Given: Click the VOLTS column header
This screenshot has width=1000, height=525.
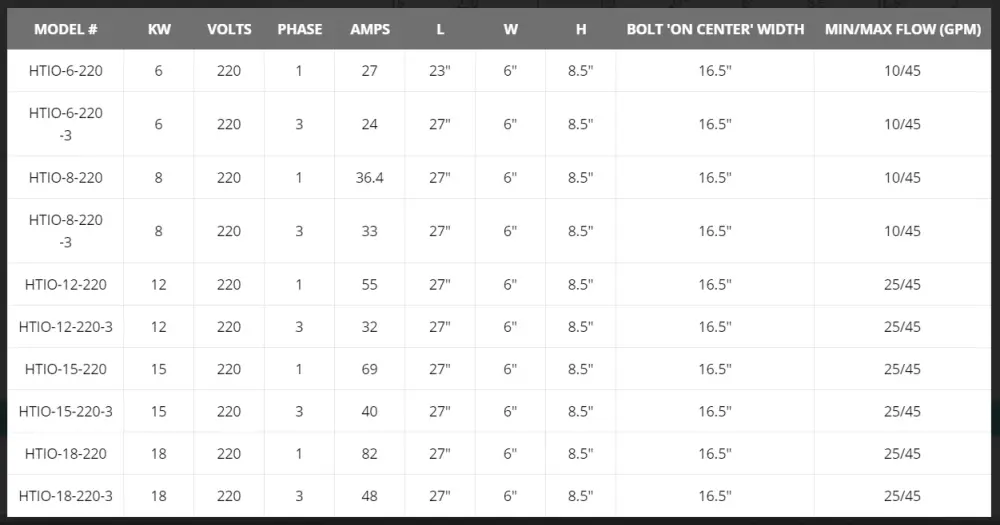Looking at the screenshot, I should point(229,29).
